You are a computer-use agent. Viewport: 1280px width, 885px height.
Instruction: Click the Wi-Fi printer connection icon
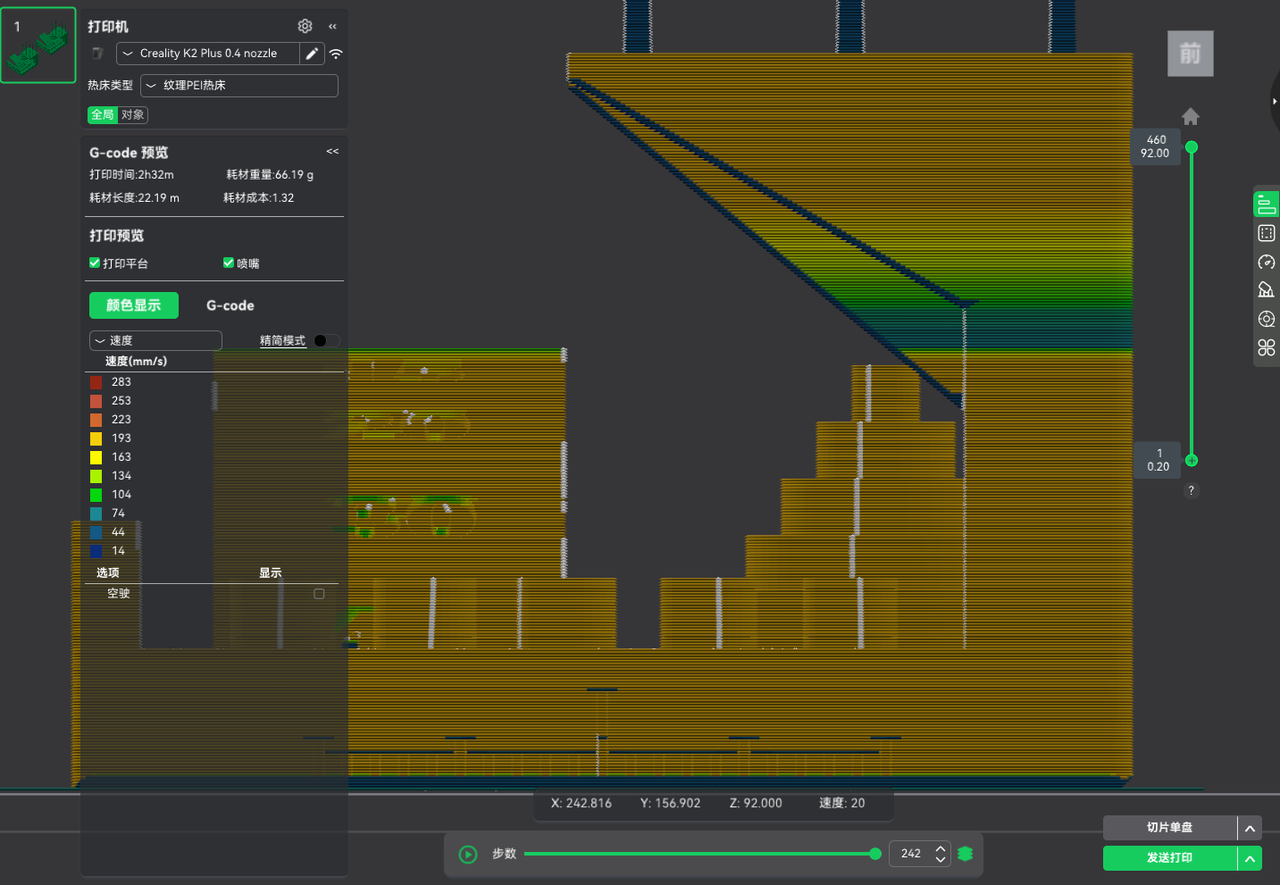pyautogui.click(x=336, y=54)
